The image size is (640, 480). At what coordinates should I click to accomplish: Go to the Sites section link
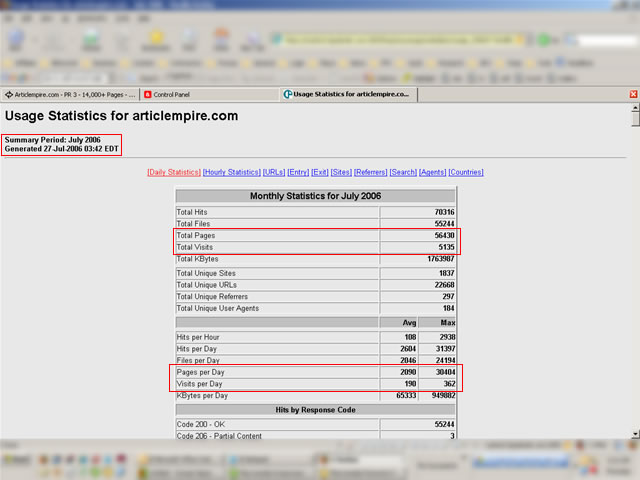[x=341, y=172]
